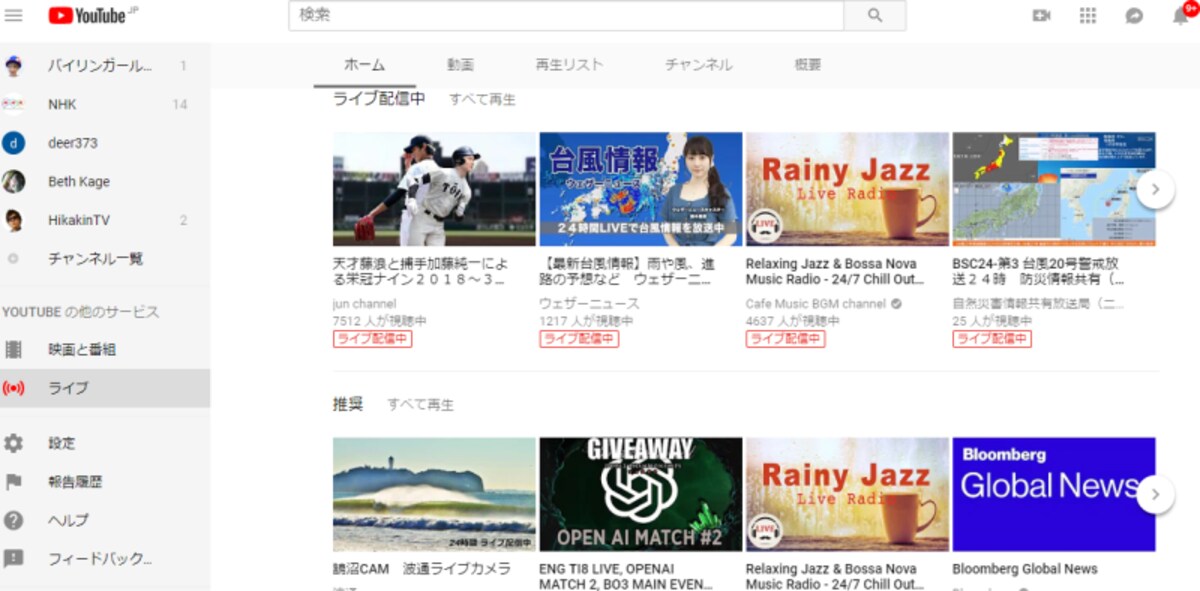Open the notifications bell
Image resolution: width=1200 pixels, height=591 pixels.
(x=1181, y=15)
